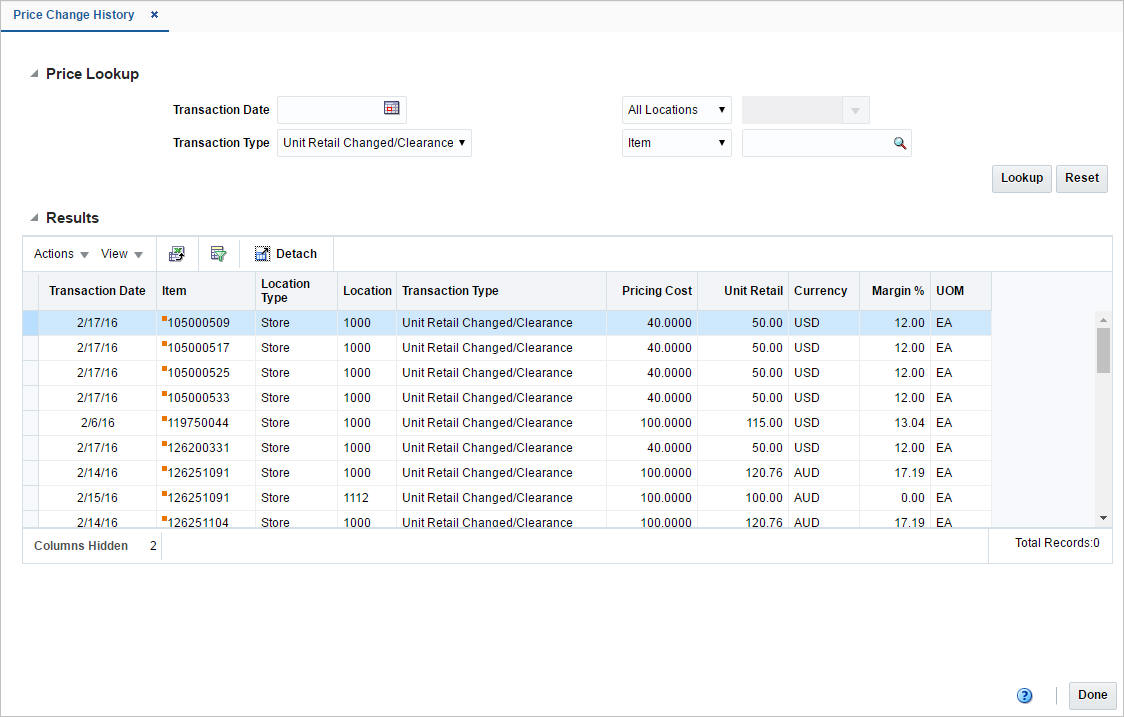
Task: Open the Transaction Date calendar picker
Action: pyautogui.click(x=391, y=108)
